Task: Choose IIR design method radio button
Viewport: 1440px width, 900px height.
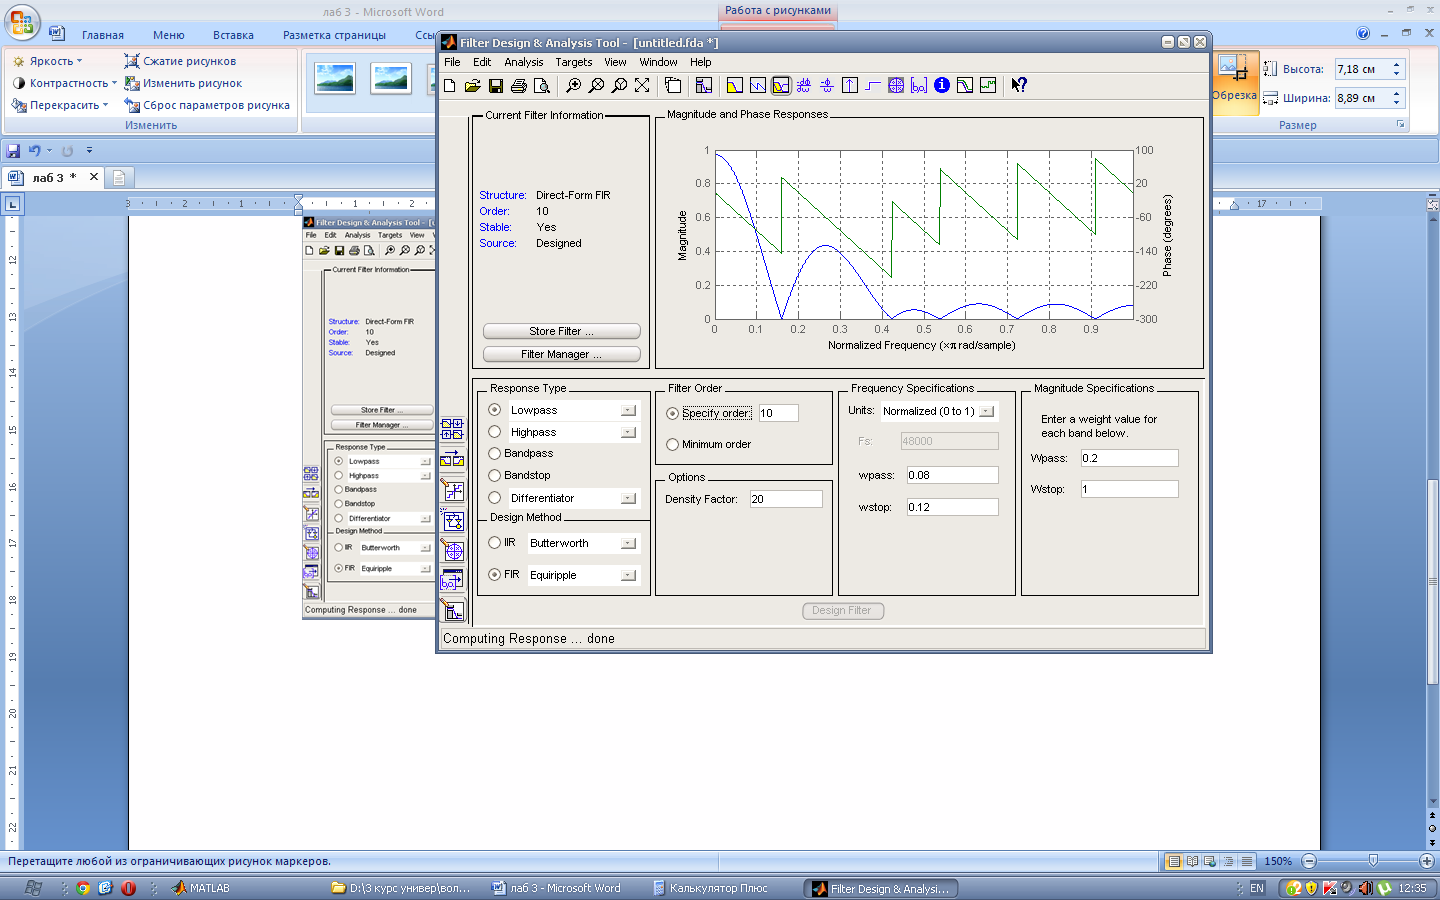Action: (x=495, y=543)
